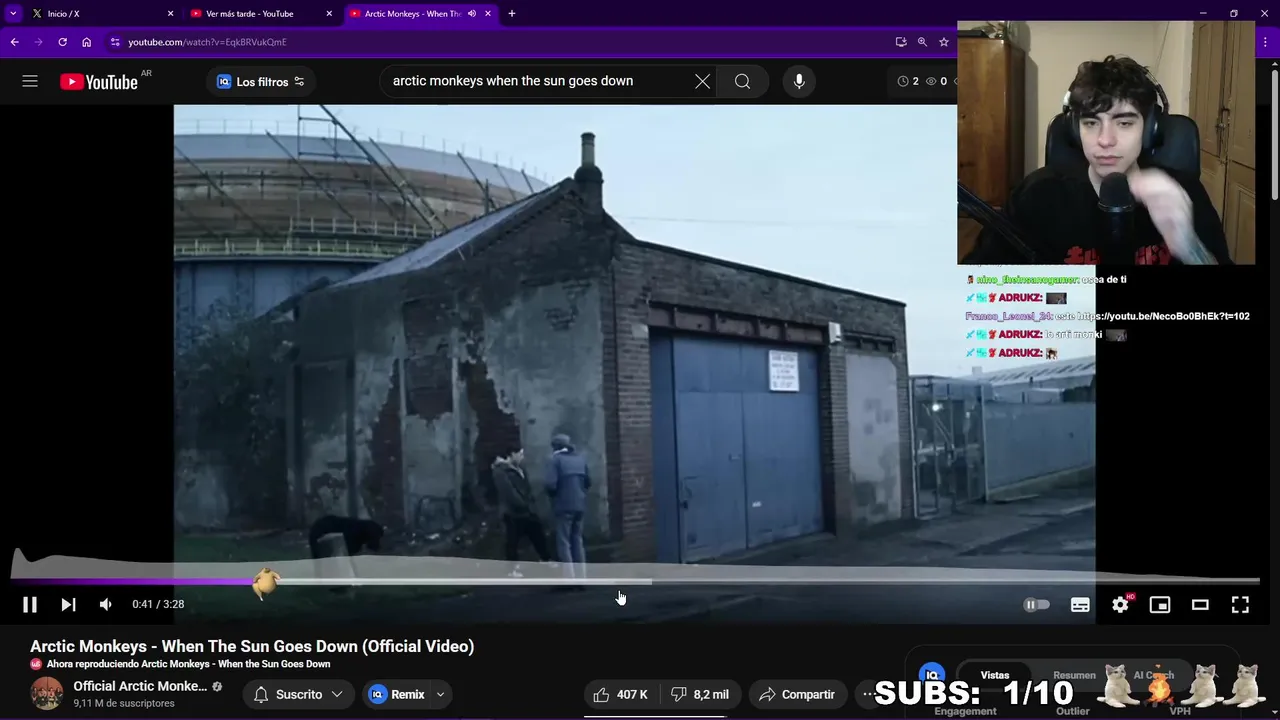Viewport: 1280px width, 720px height.
Task: Open the Official Arctic Monkeys channel name
Action: pos(140,686)
